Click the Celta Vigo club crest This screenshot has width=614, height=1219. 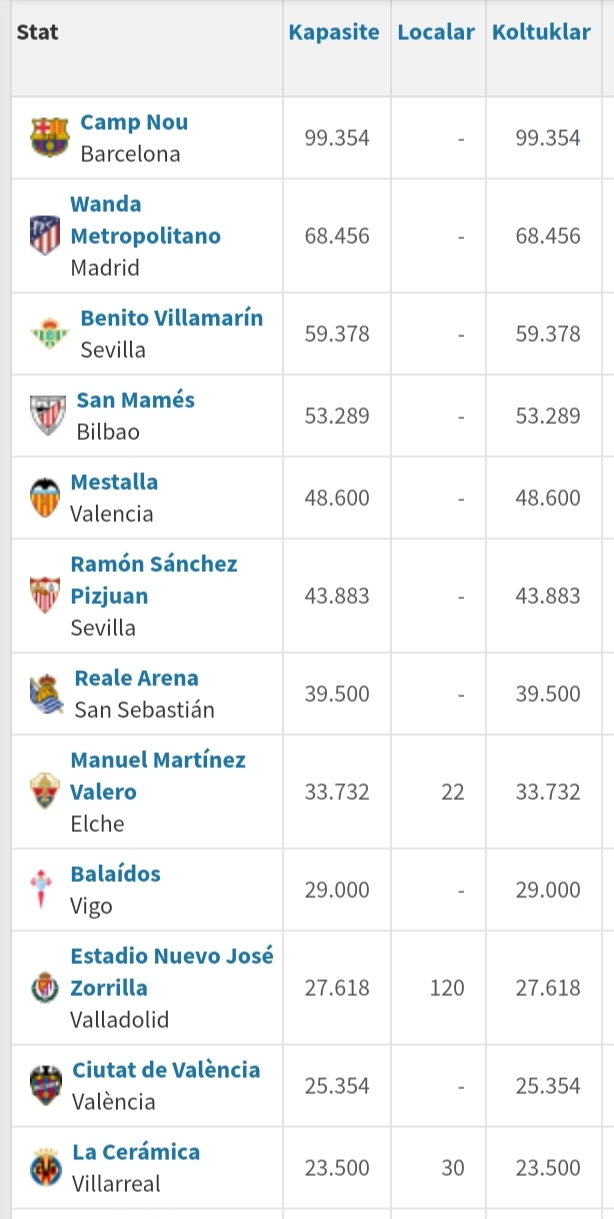point(41,890)
